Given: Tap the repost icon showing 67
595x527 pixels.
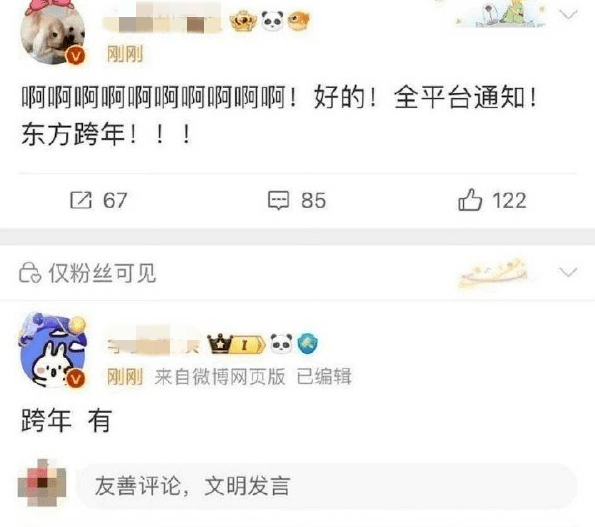Looking at the screenshot, I should tap(81, 200).
